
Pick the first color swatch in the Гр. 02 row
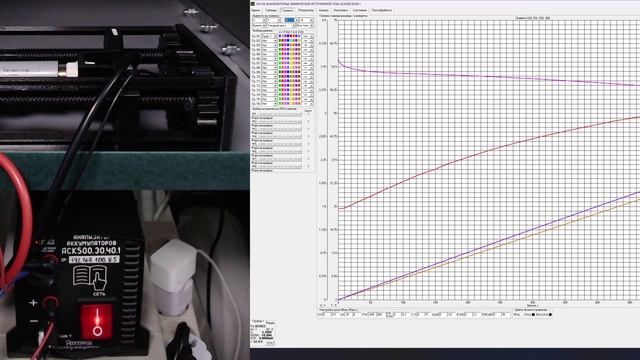pyautogui.click(x=280, y=40)
